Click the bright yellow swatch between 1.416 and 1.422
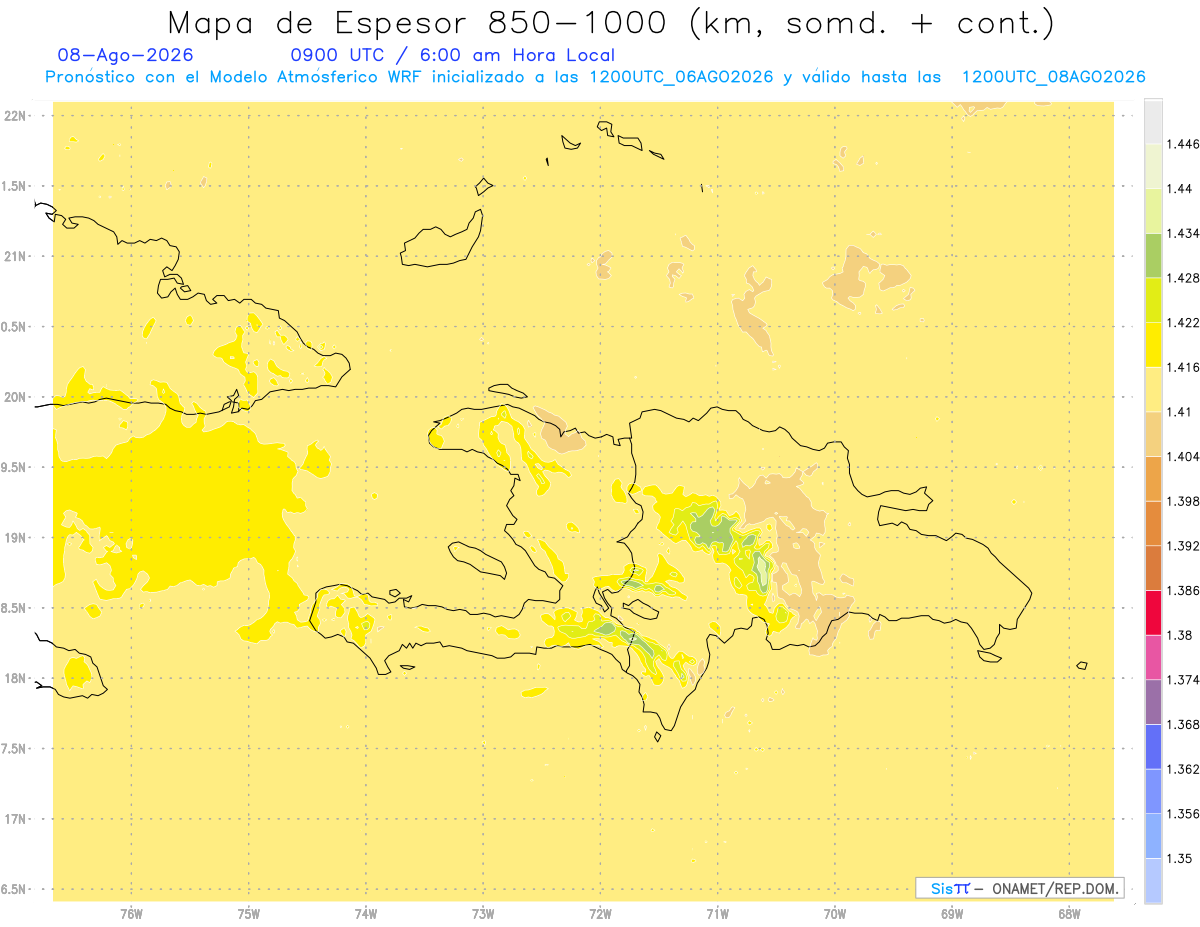The height and width of the screenshot is (927, 1200). pos(1153,344)
